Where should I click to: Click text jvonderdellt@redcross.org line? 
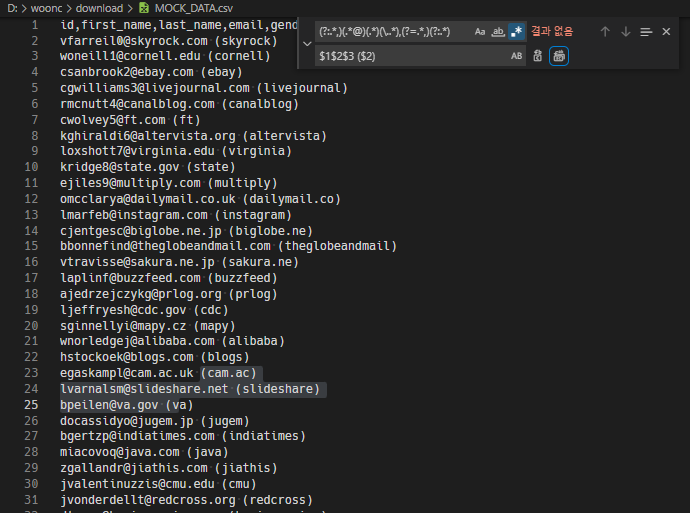point(186,500)
